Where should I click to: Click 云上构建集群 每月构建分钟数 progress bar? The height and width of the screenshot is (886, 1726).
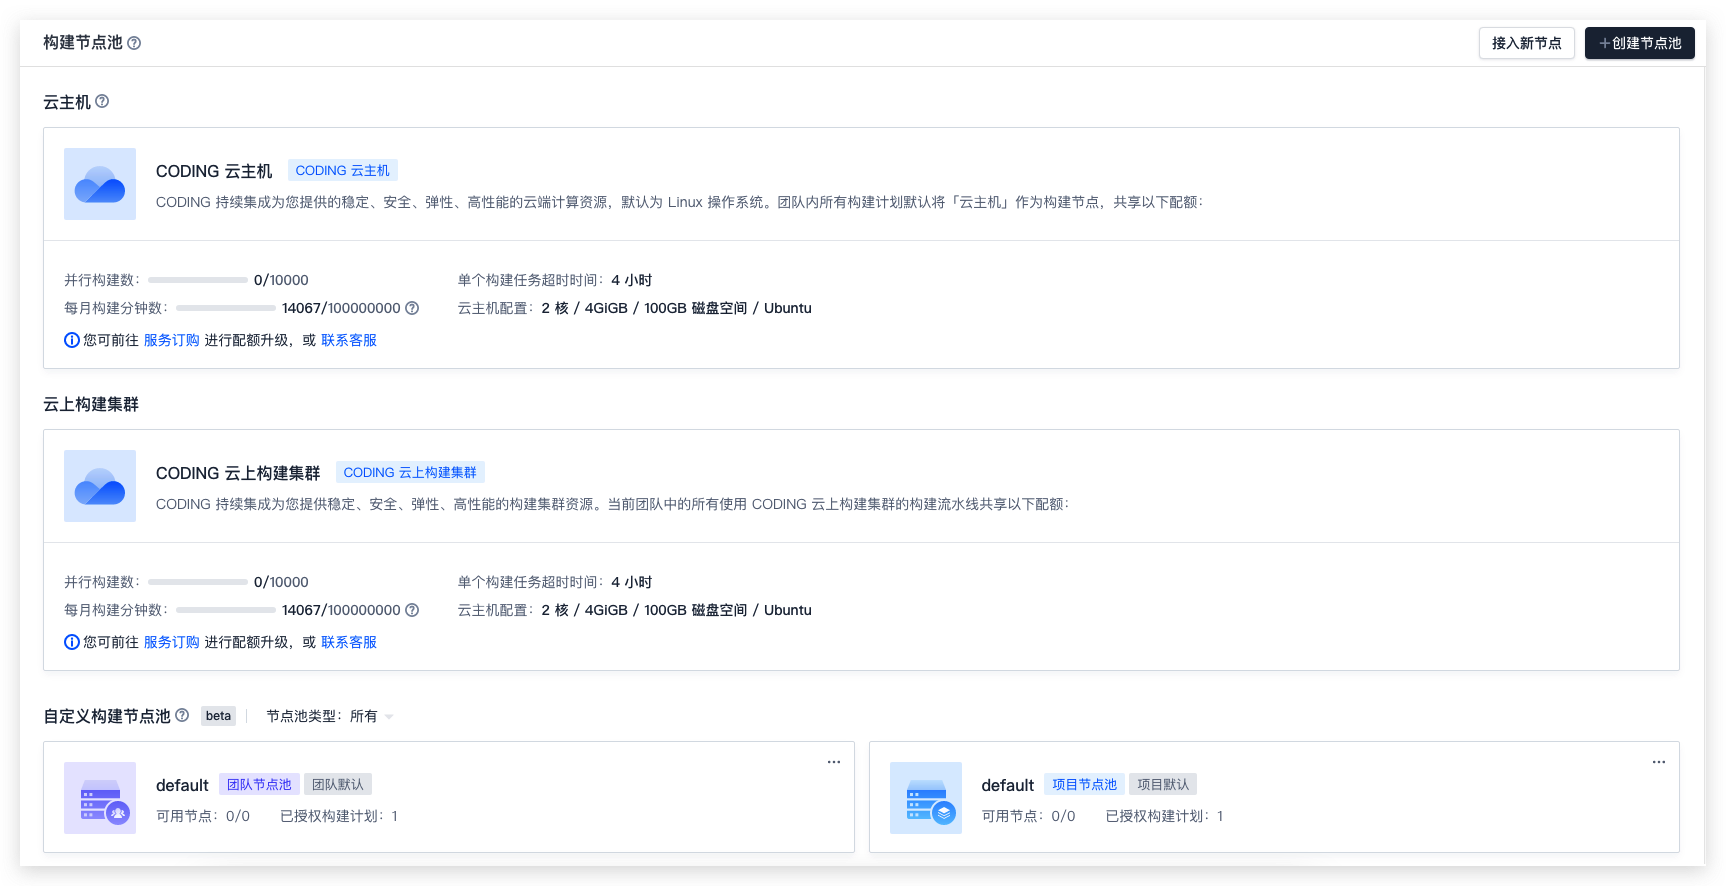(226, 610)
